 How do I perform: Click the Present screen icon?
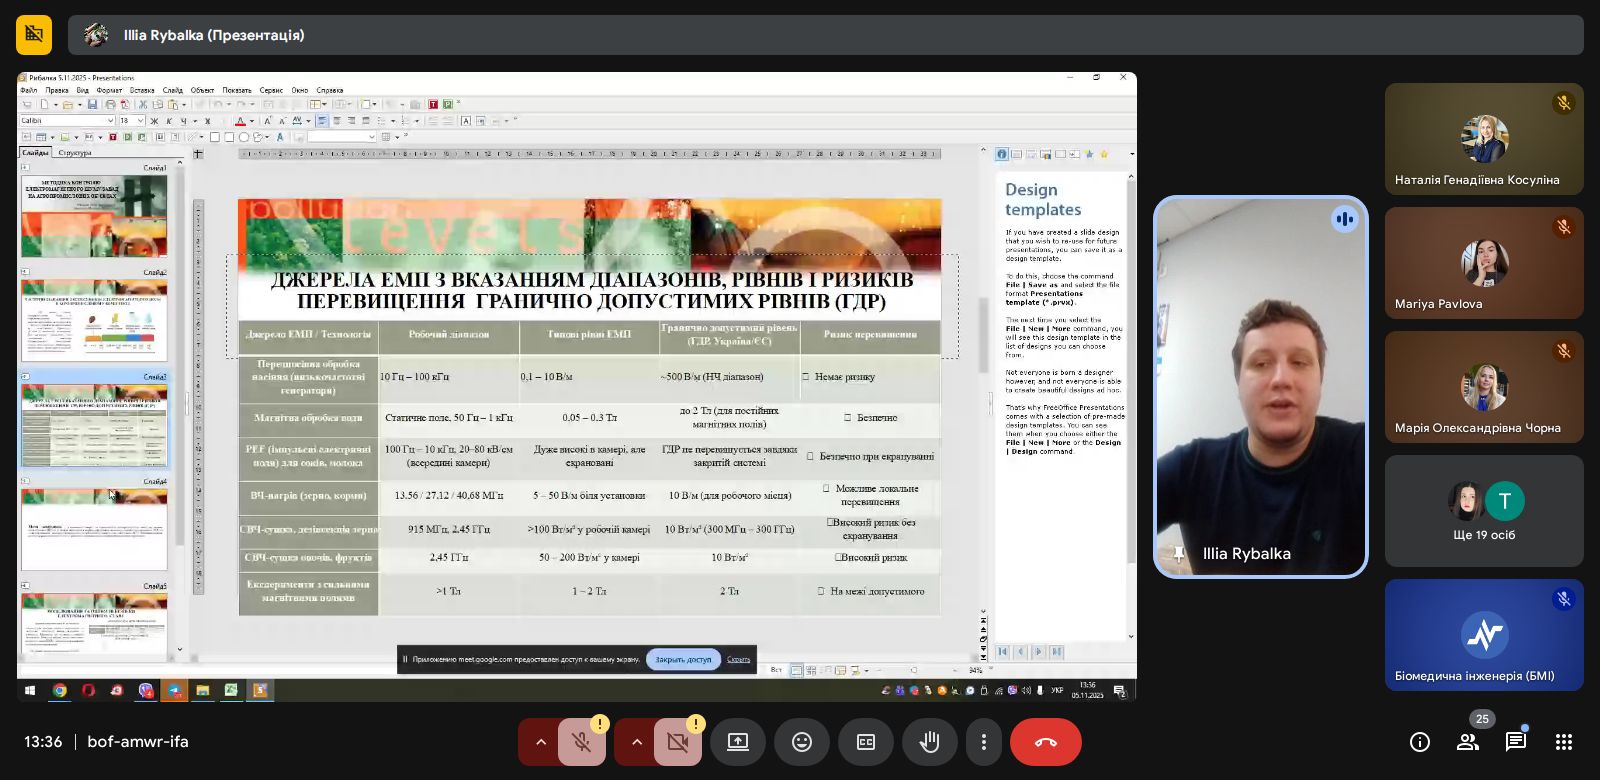(x=738, y=742)
